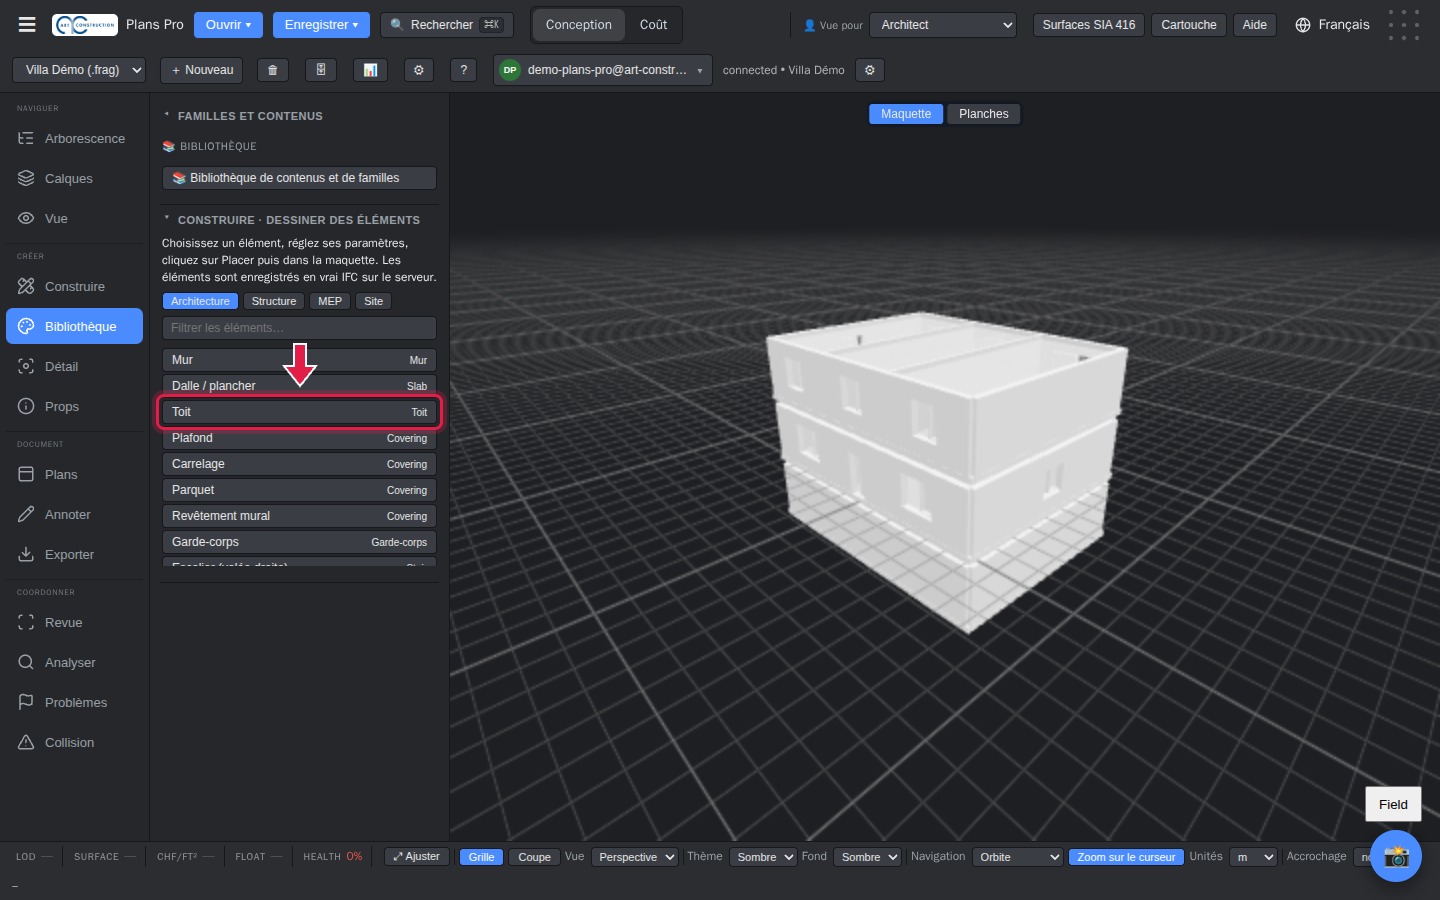Open the Navigation Orbite dropdown
The height and width of the screenshot is (900, 1440).
1017,857
